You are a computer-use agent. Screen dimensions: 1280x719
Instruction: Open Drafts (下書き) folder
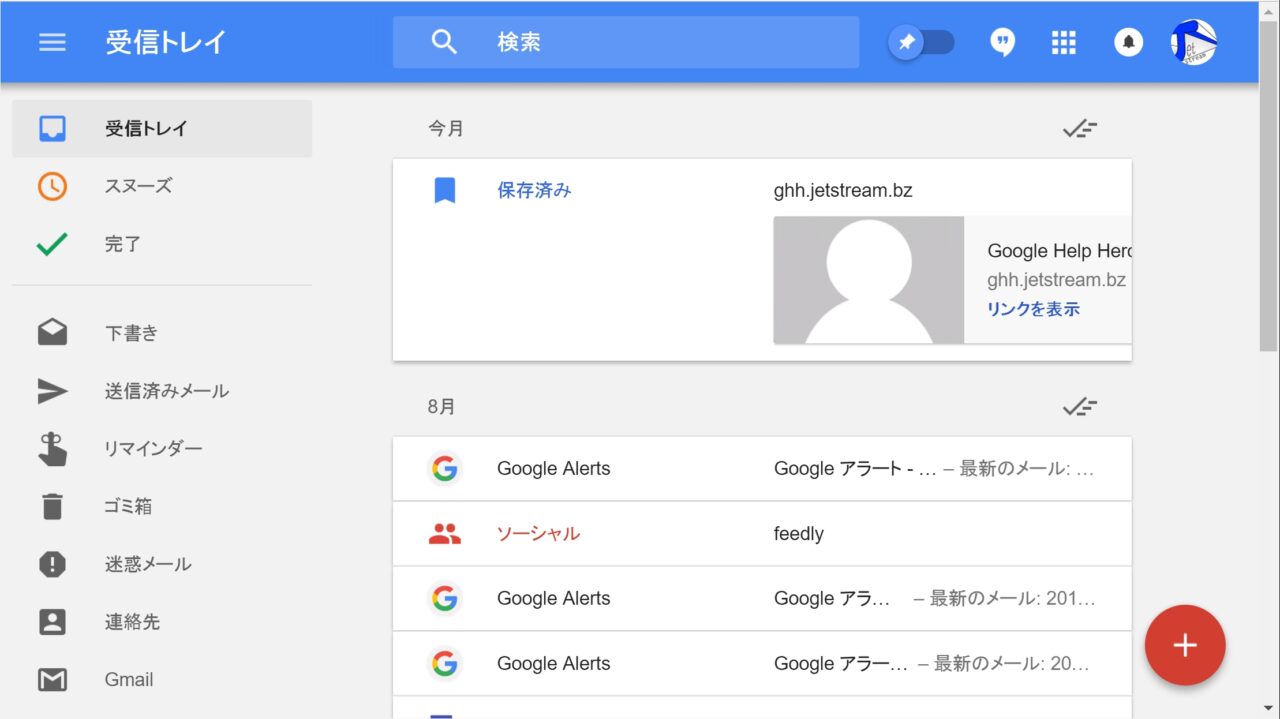click(131, 333)
